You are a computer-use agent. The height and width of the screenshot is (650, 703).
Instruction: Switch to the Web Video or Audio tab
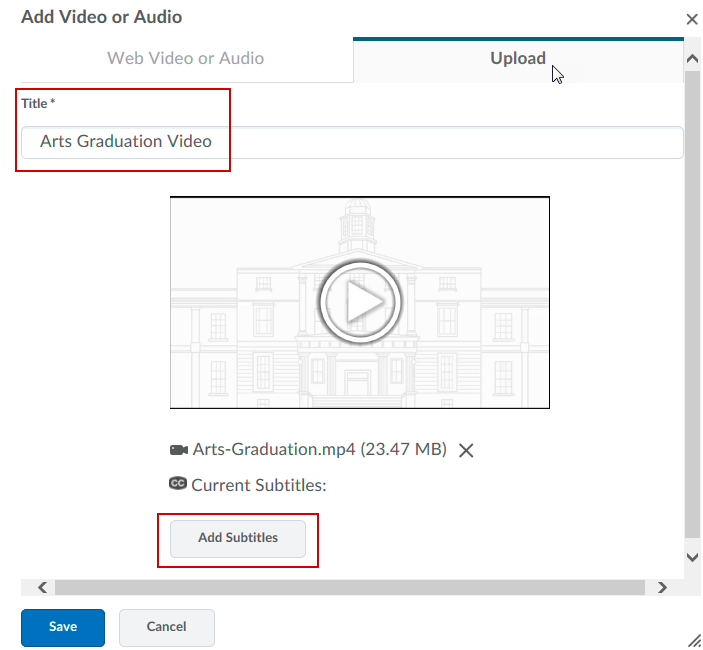pos(186,58)
